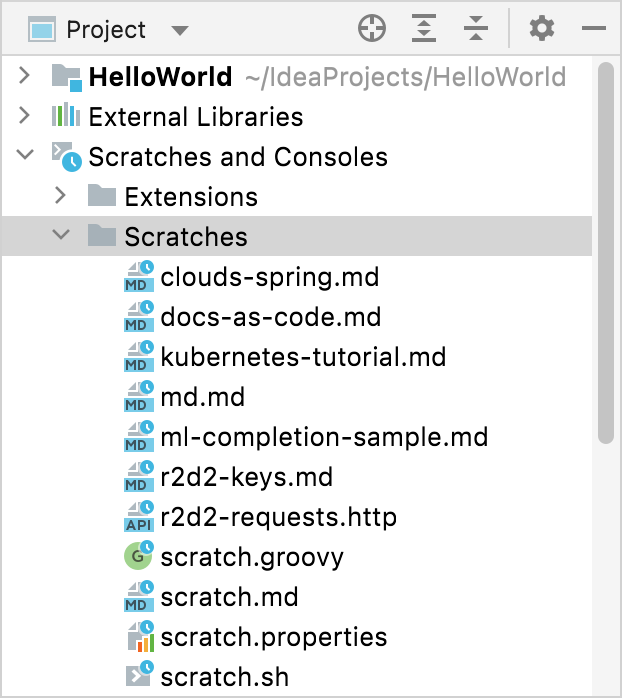This screenshot has width=622, height=698.
Task: Expand the Extensions folder
Action: (60, 196)
